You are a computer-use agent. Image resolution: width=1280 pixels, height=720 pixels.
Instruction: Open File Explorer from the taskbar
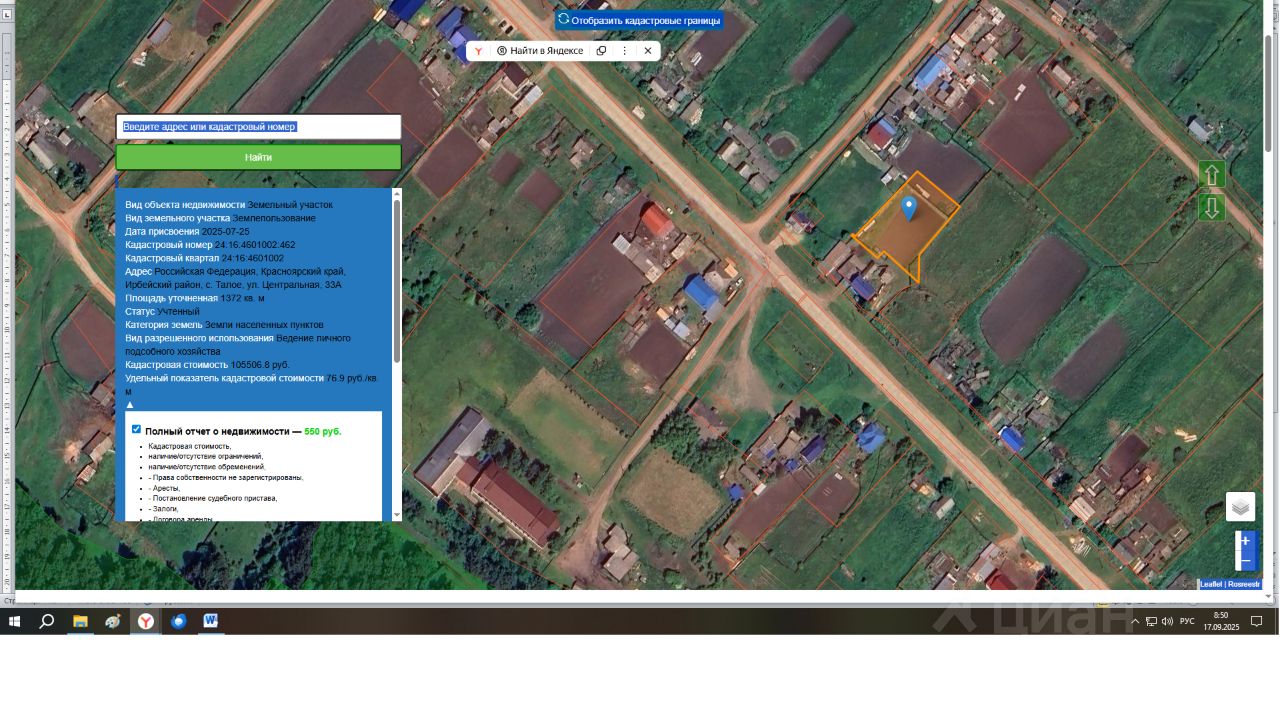(x=80, y=621)
